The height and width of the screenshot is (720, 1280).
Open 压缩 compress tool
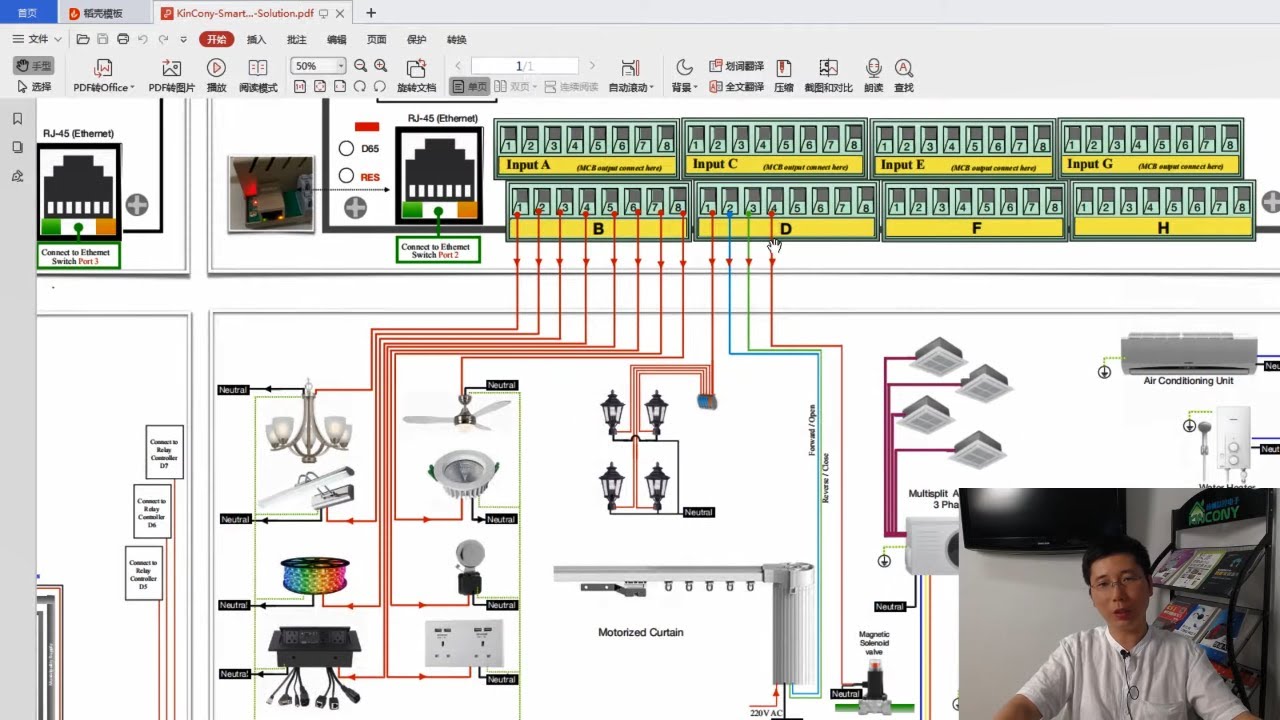click(784, 68)
